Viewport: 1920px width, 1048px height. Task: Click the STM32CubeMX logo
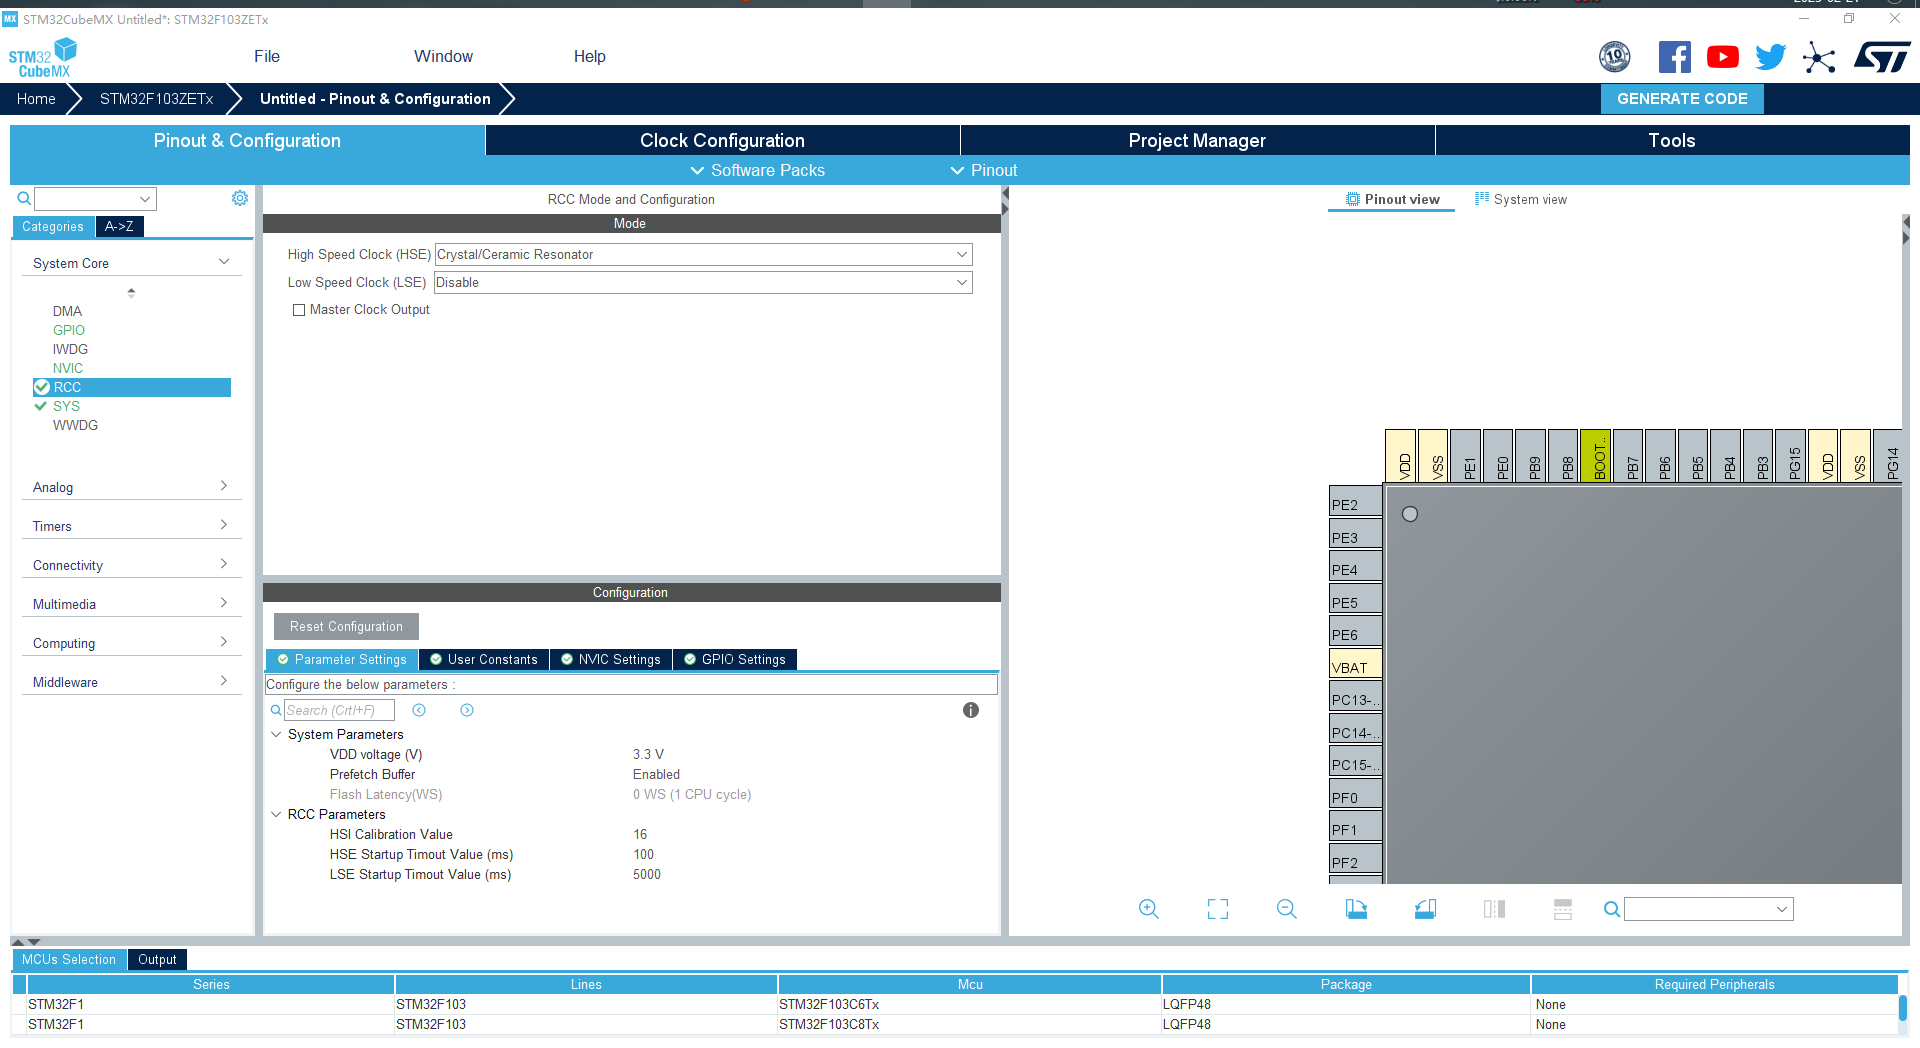(43, 58)
